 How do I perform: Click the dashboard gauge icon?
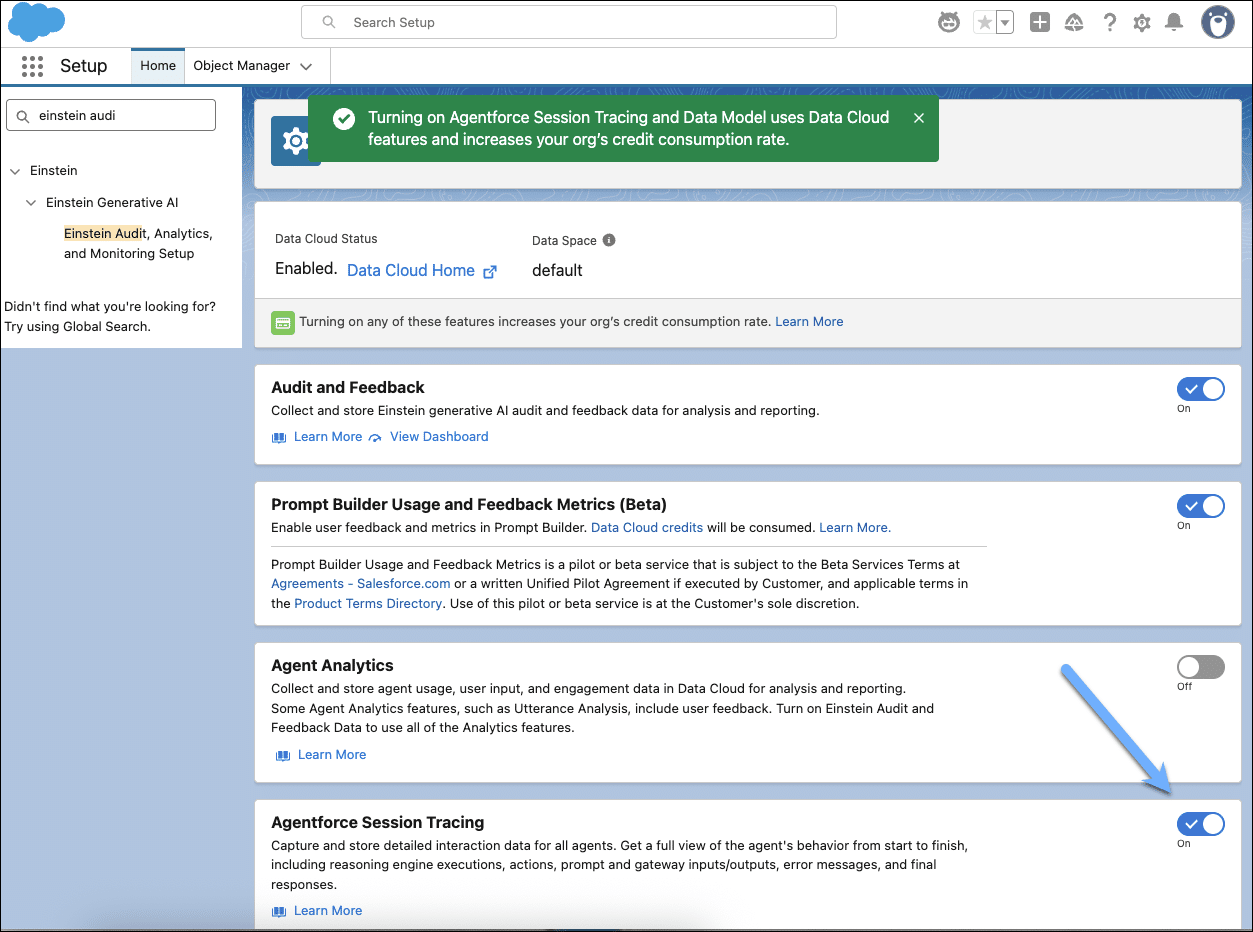pos(375,437)
